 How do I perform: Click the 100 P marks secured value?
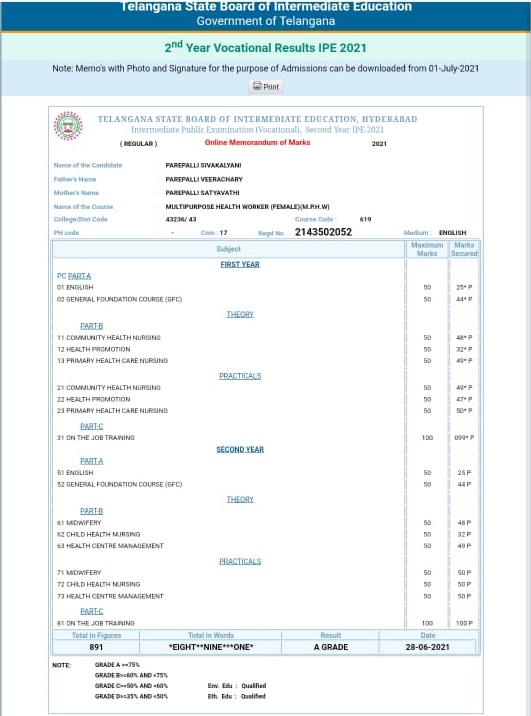(464, 623)
